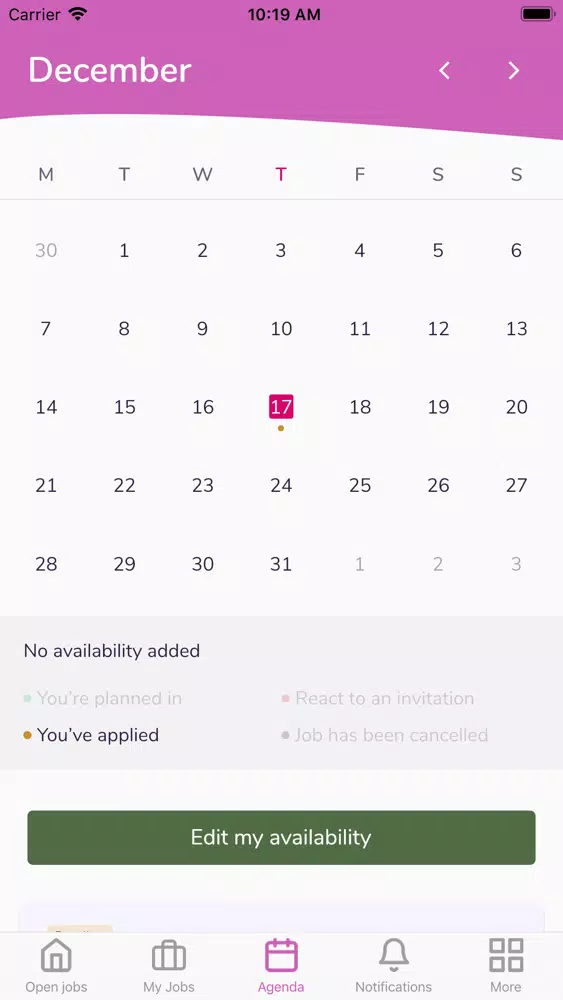The width and height of the screenshot is (563, 1000).
Task: Tap the You've applied legend item
Action: tap(91, 735)
